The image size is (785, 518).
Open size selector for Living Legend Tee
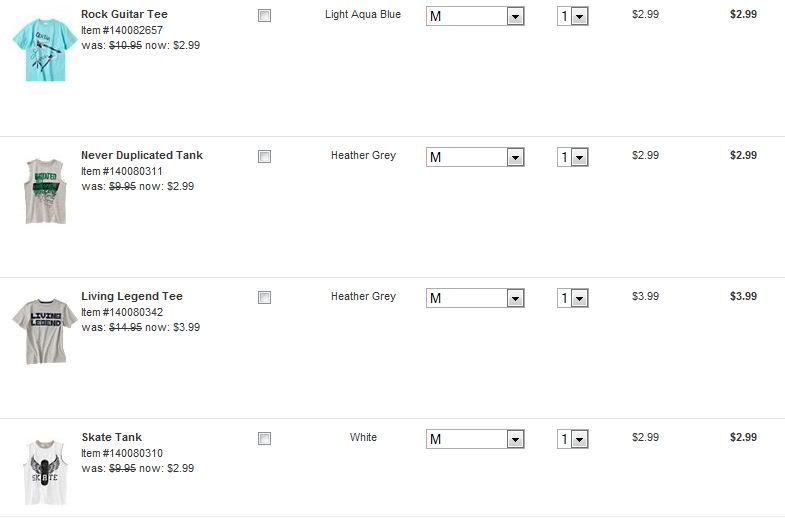475,298
